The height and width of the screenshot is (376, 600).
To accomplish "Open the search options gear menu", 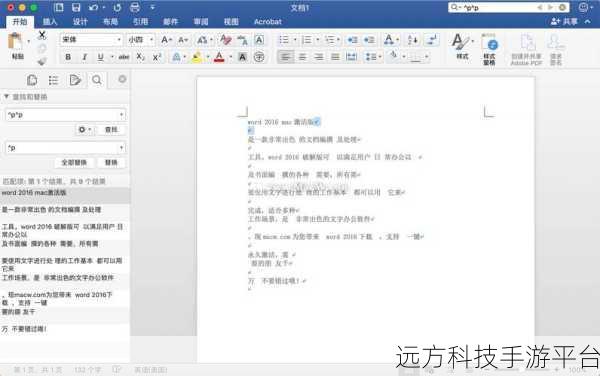I will tap(85, 130).
